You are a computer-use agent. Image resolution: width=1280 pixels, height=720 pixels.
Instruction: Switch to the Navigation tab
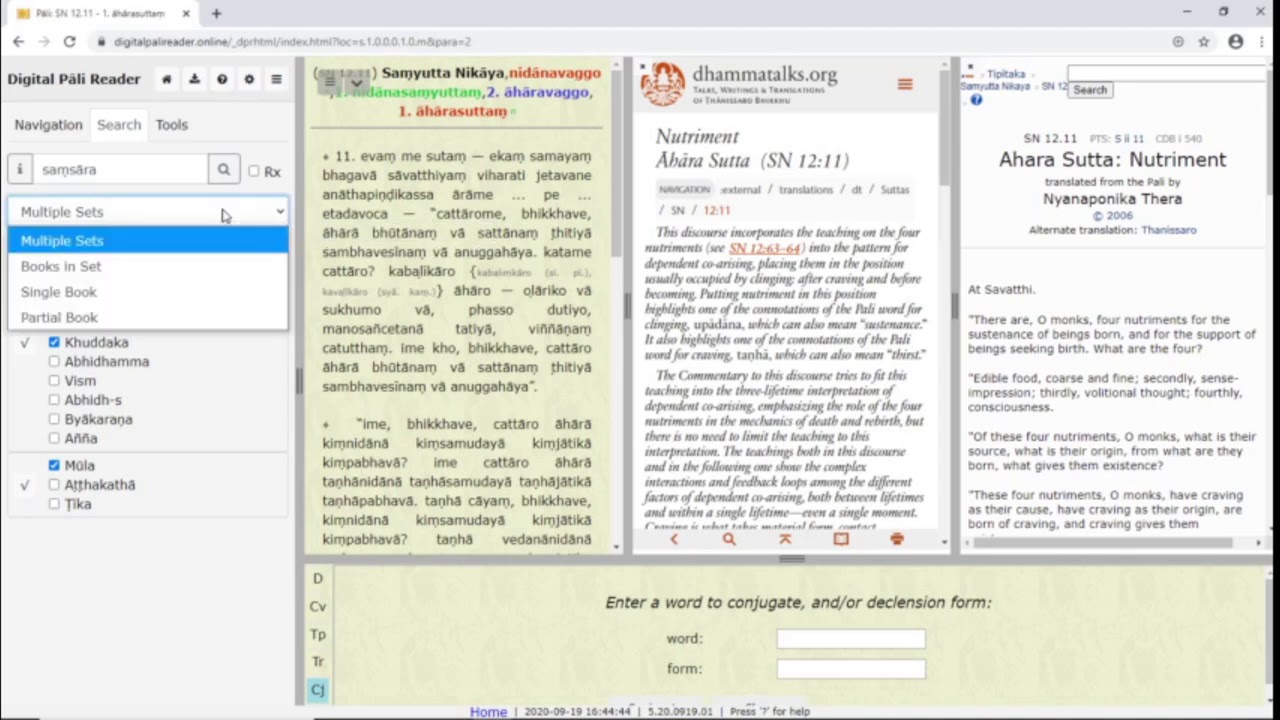[48, 125]
